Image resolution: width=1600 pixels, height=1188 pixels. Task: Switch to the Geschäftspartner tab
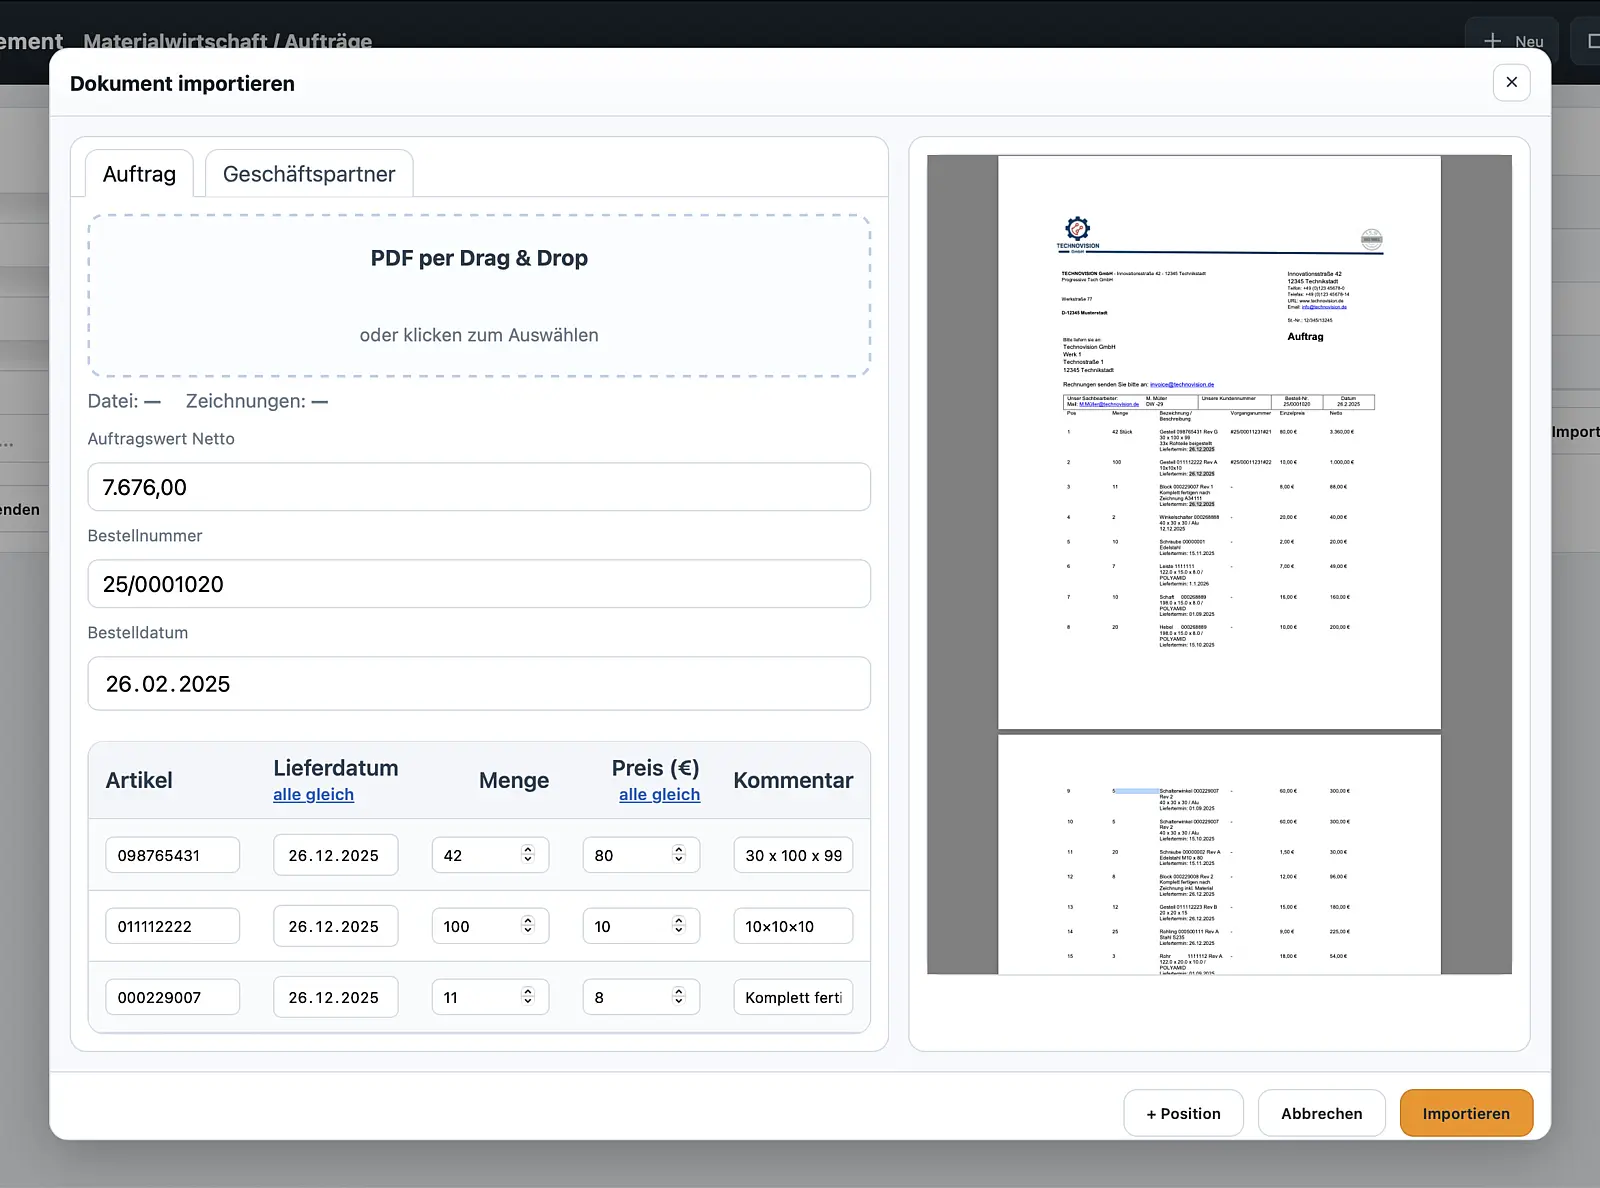308,174
